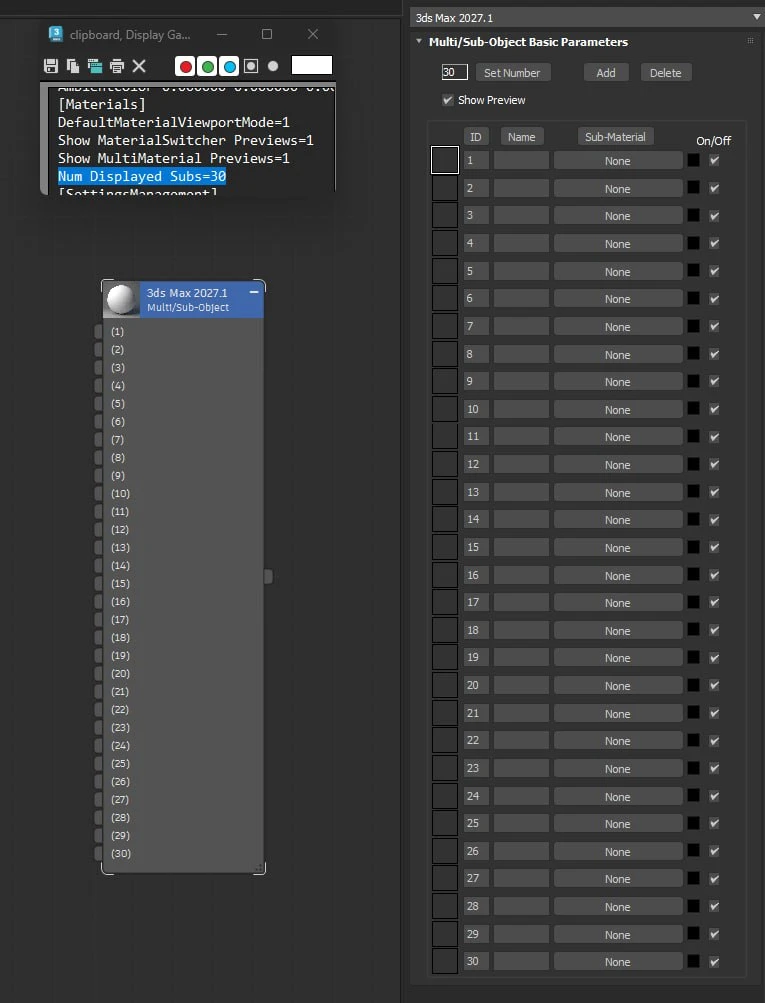Collapse Multi/Sub-Object Basic Parameters rollout
This screenshot has height=1003, width=765.
point(419,42)
